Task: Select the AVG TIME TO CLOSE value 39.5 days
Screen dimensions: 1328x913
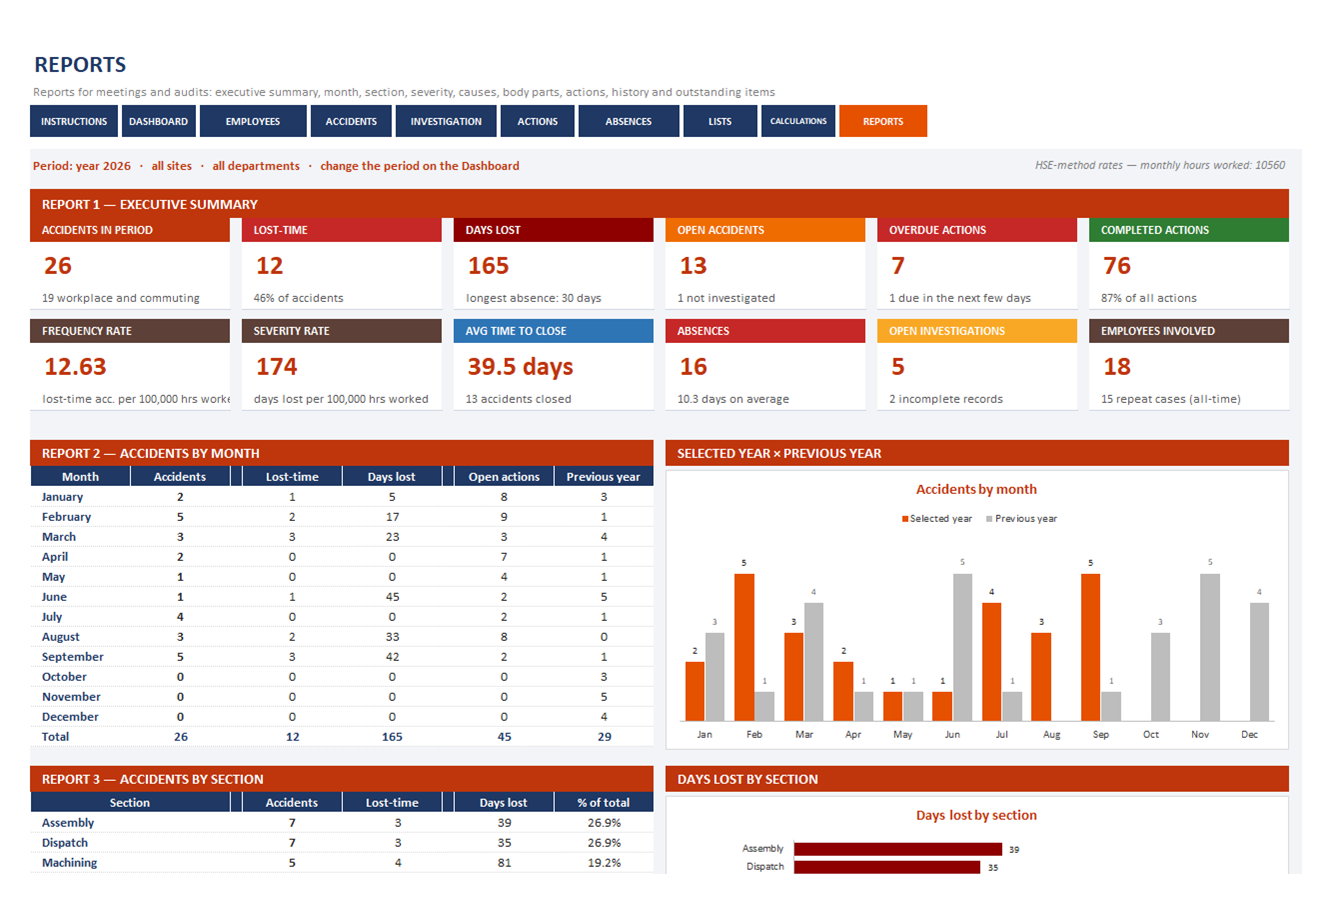Action: coord(520,367)
